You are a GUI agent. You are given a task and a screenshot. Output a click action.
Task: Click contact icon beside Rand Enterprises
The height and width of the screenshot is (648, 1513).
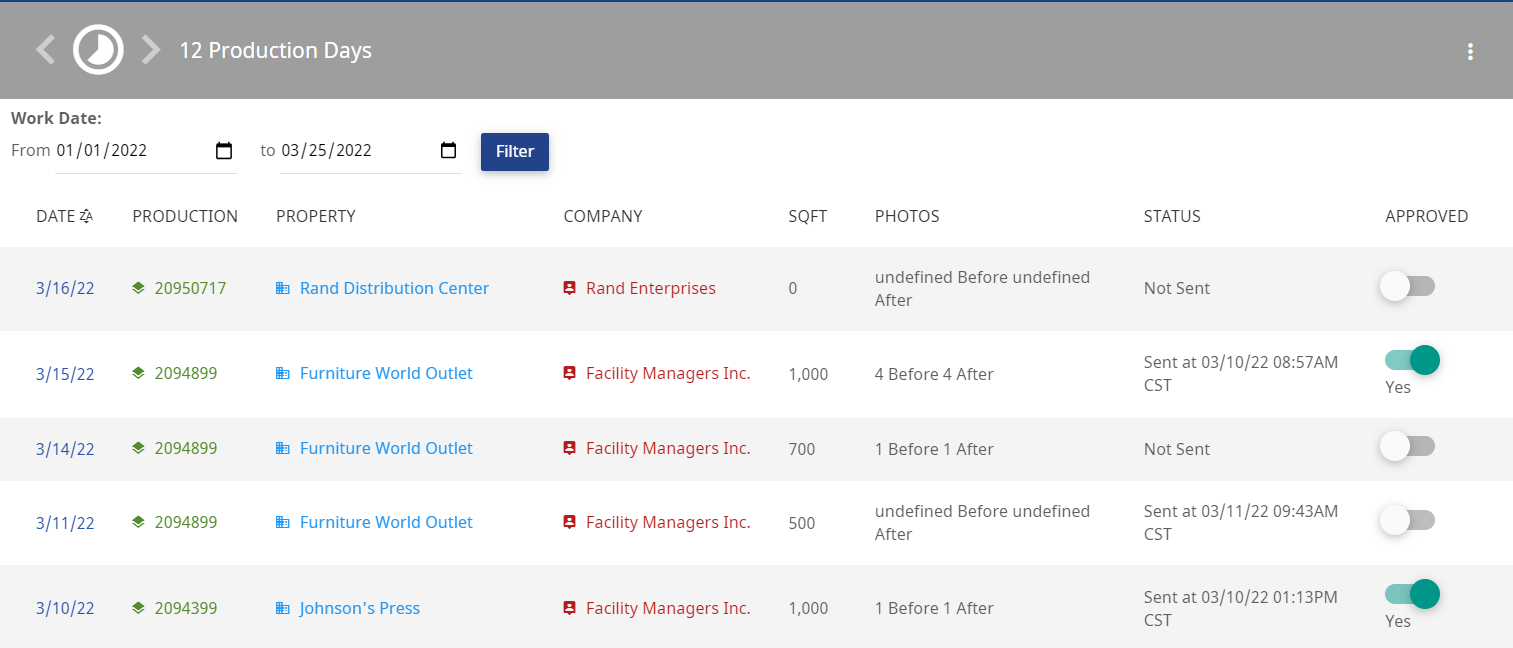(569, 288)
